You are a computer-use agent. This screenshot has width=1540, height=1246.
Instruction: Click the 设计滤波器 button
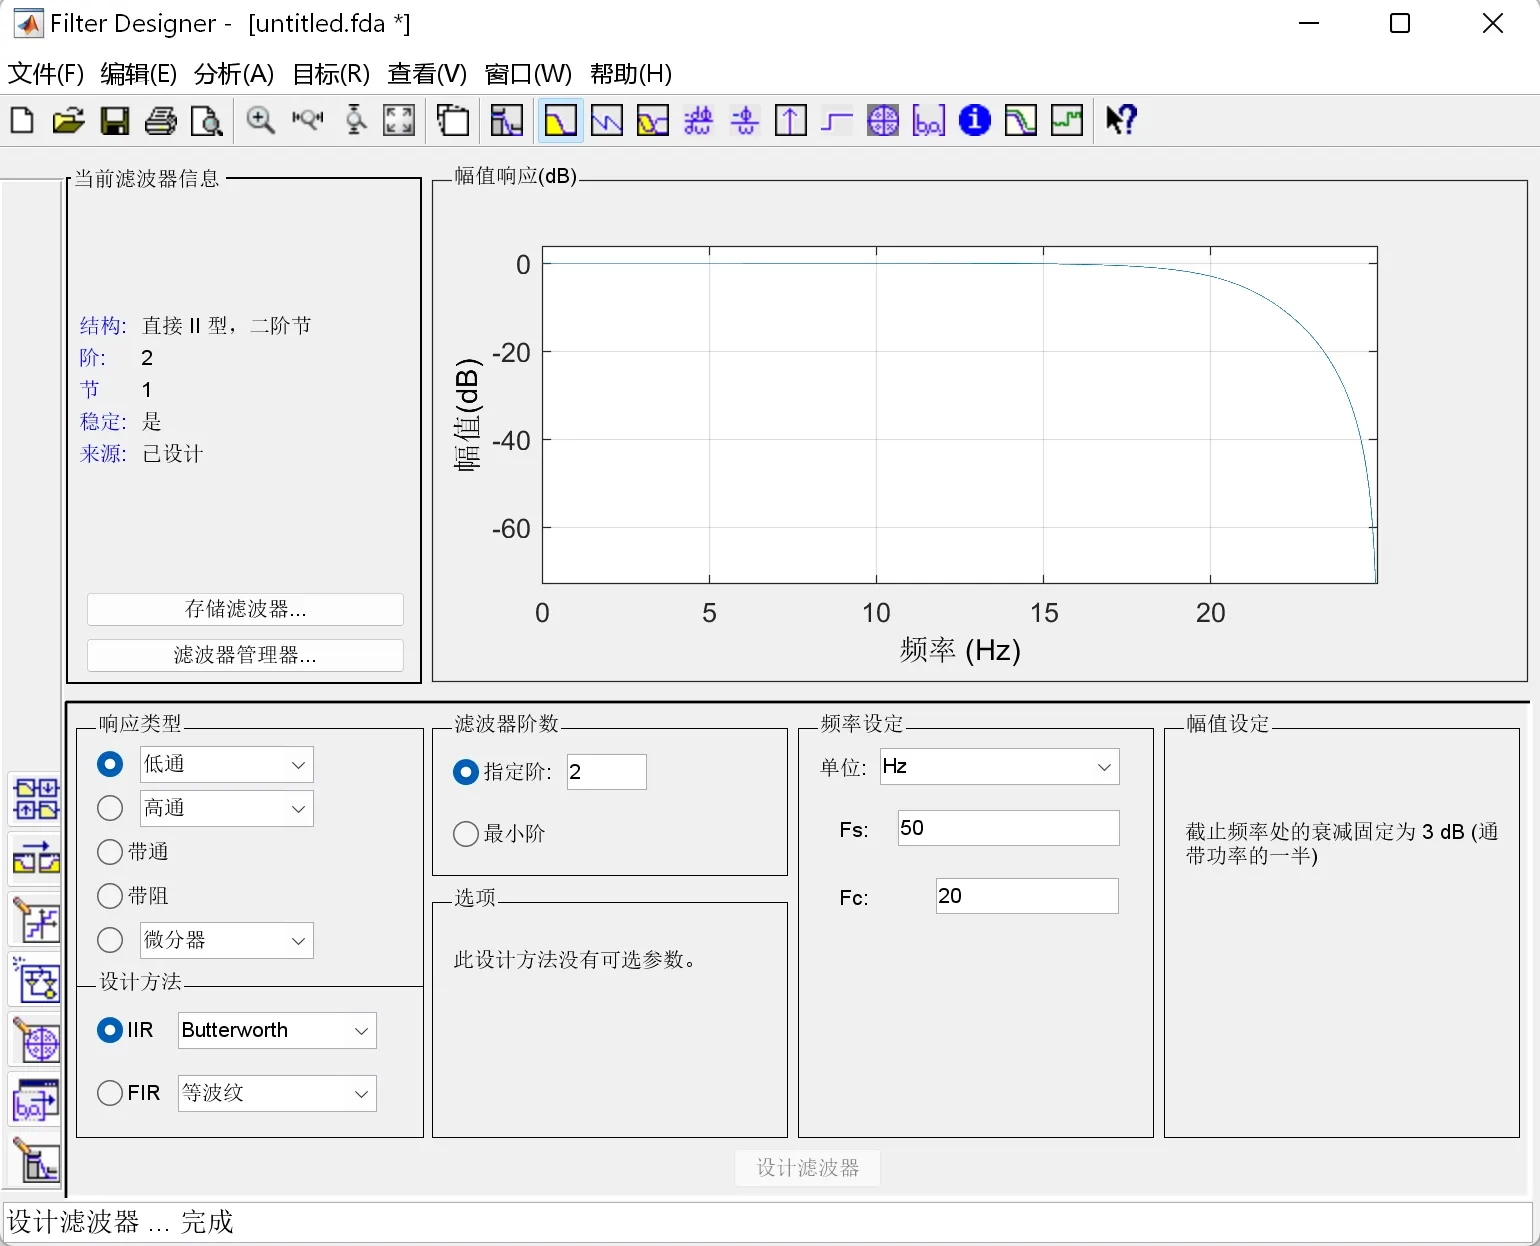tap(808, 1168)
